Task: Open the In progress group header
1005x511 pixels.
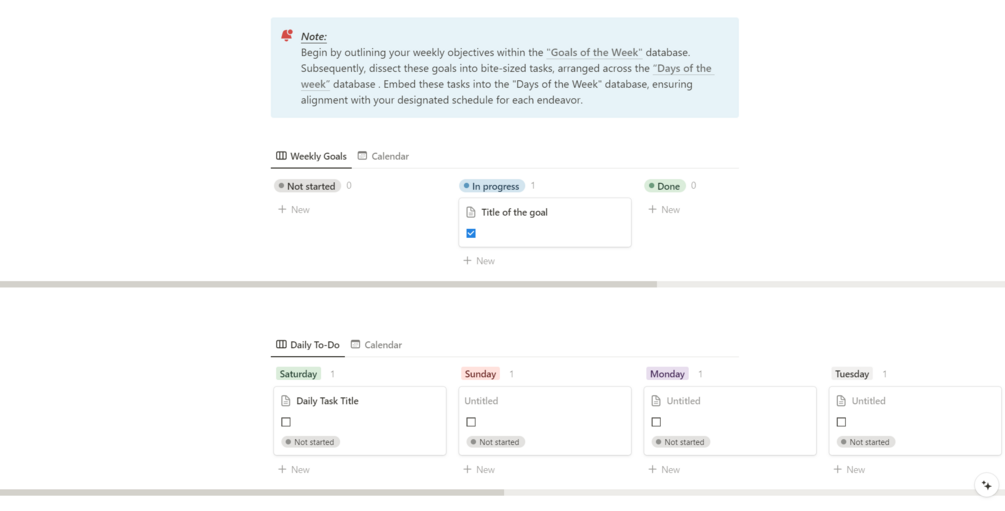Action: 491,186
